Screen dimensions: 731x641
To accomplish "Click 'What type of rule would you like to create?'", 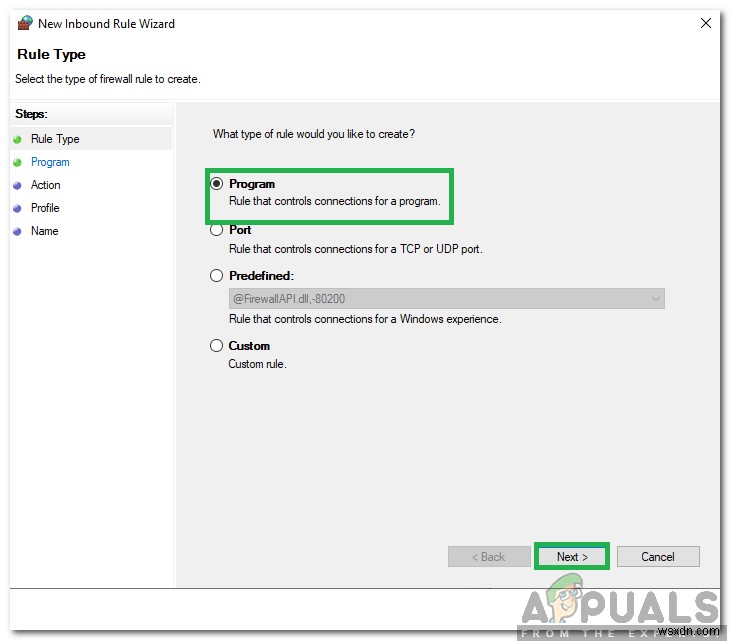I will pos(314,134).
